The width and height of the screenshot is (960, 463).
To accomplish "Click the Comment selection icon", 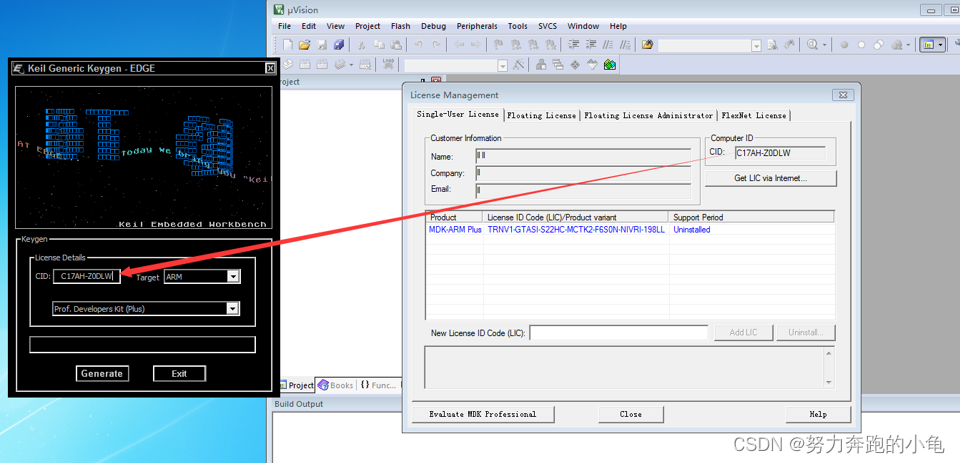I will tap(608, 45).
